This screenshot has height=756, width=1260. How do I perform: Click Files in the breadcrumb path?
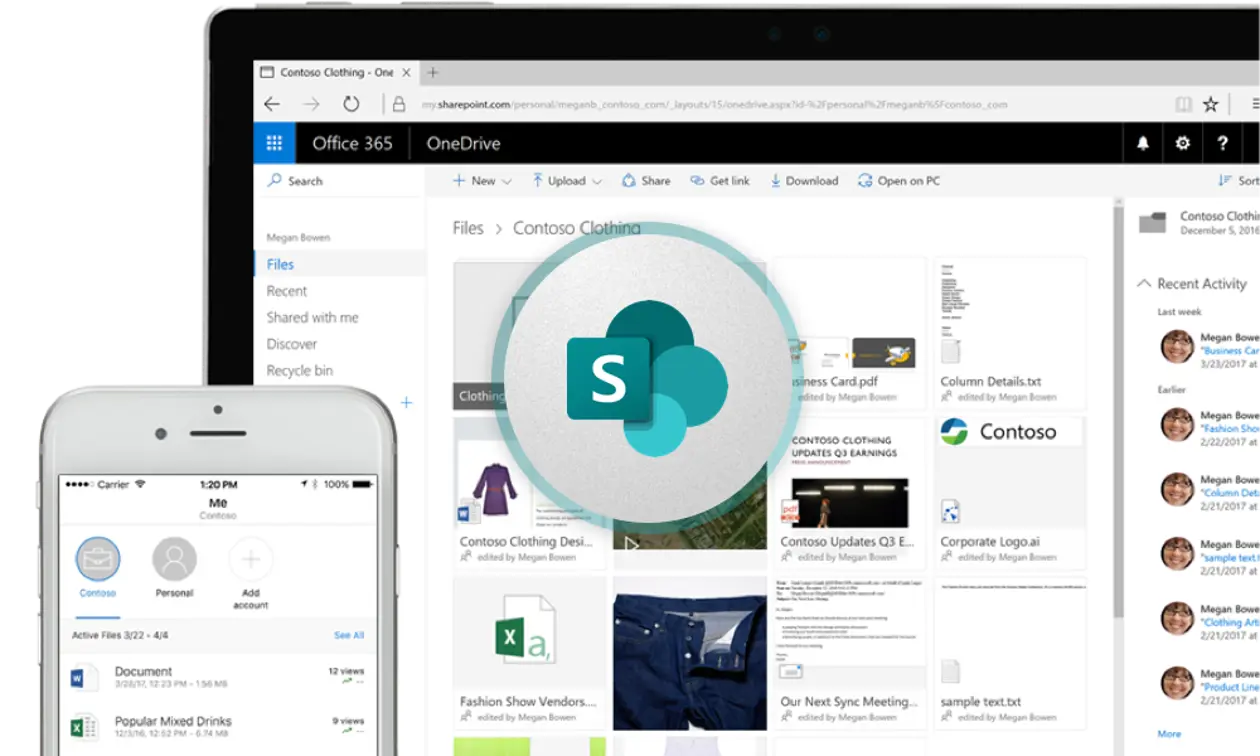click(468, 228)
